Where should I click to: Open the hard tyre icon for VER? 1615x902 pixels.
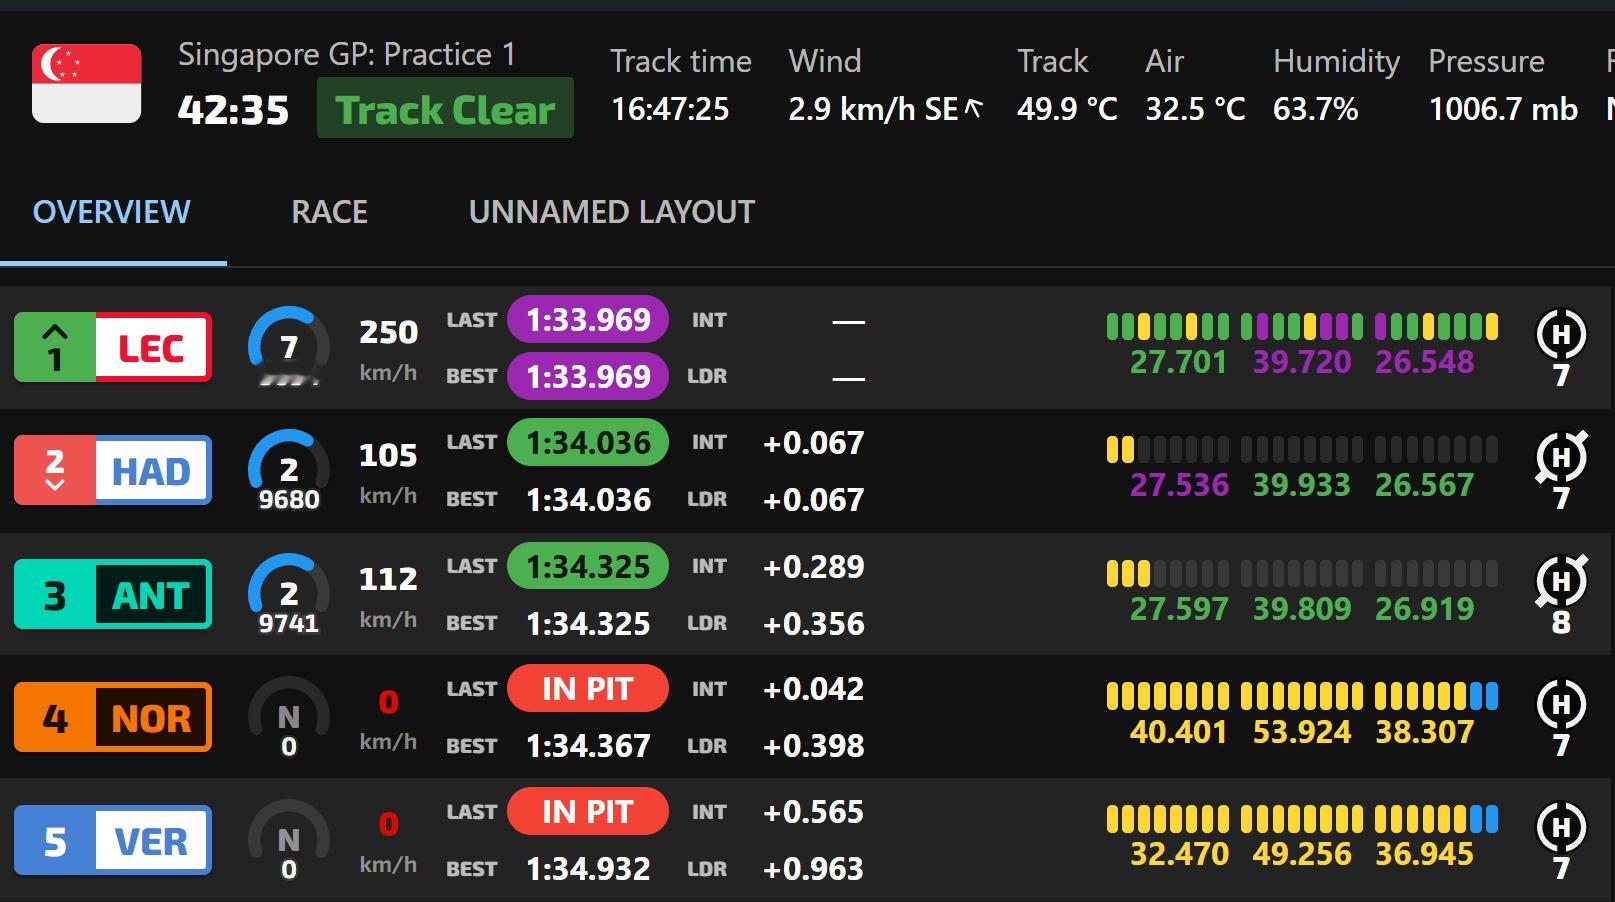(1561, 828)
